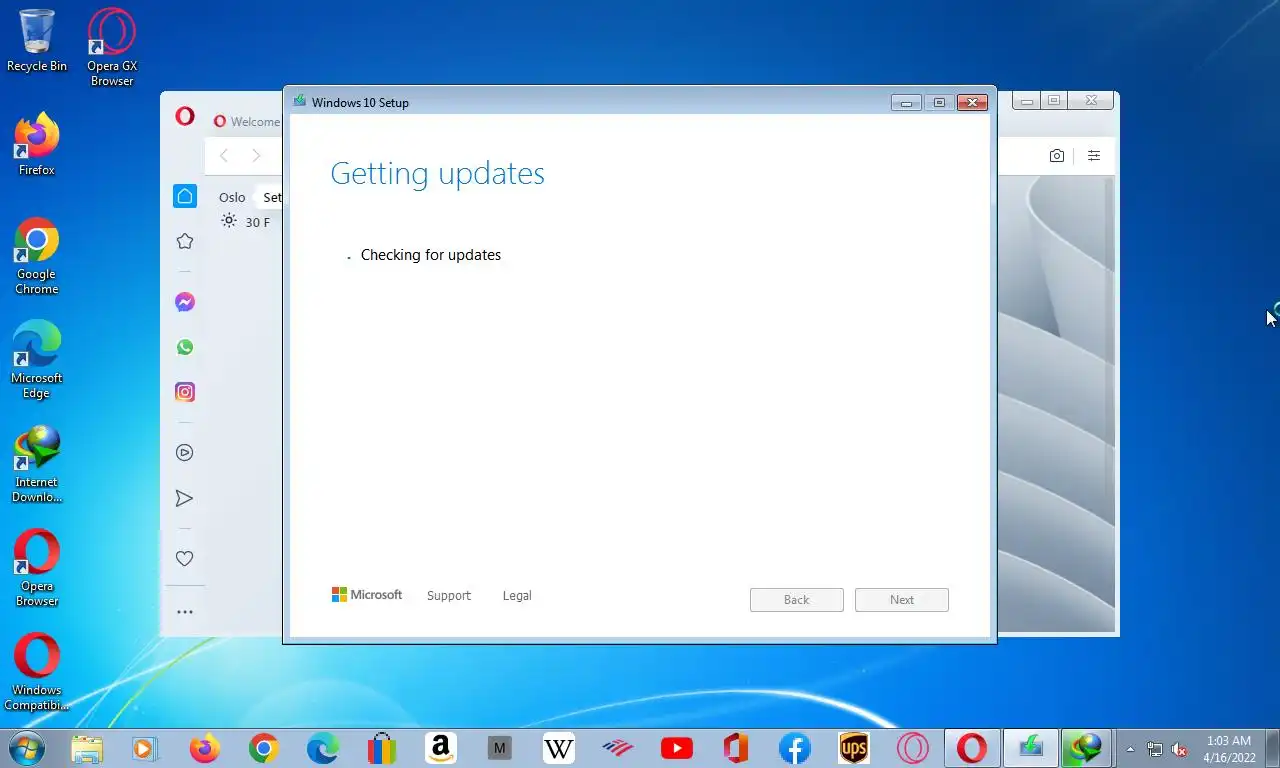The height and width of the screenshot is (768, 1280).
Task: Open Facebook shortcut on taskbar
Action: click(795, 748)
